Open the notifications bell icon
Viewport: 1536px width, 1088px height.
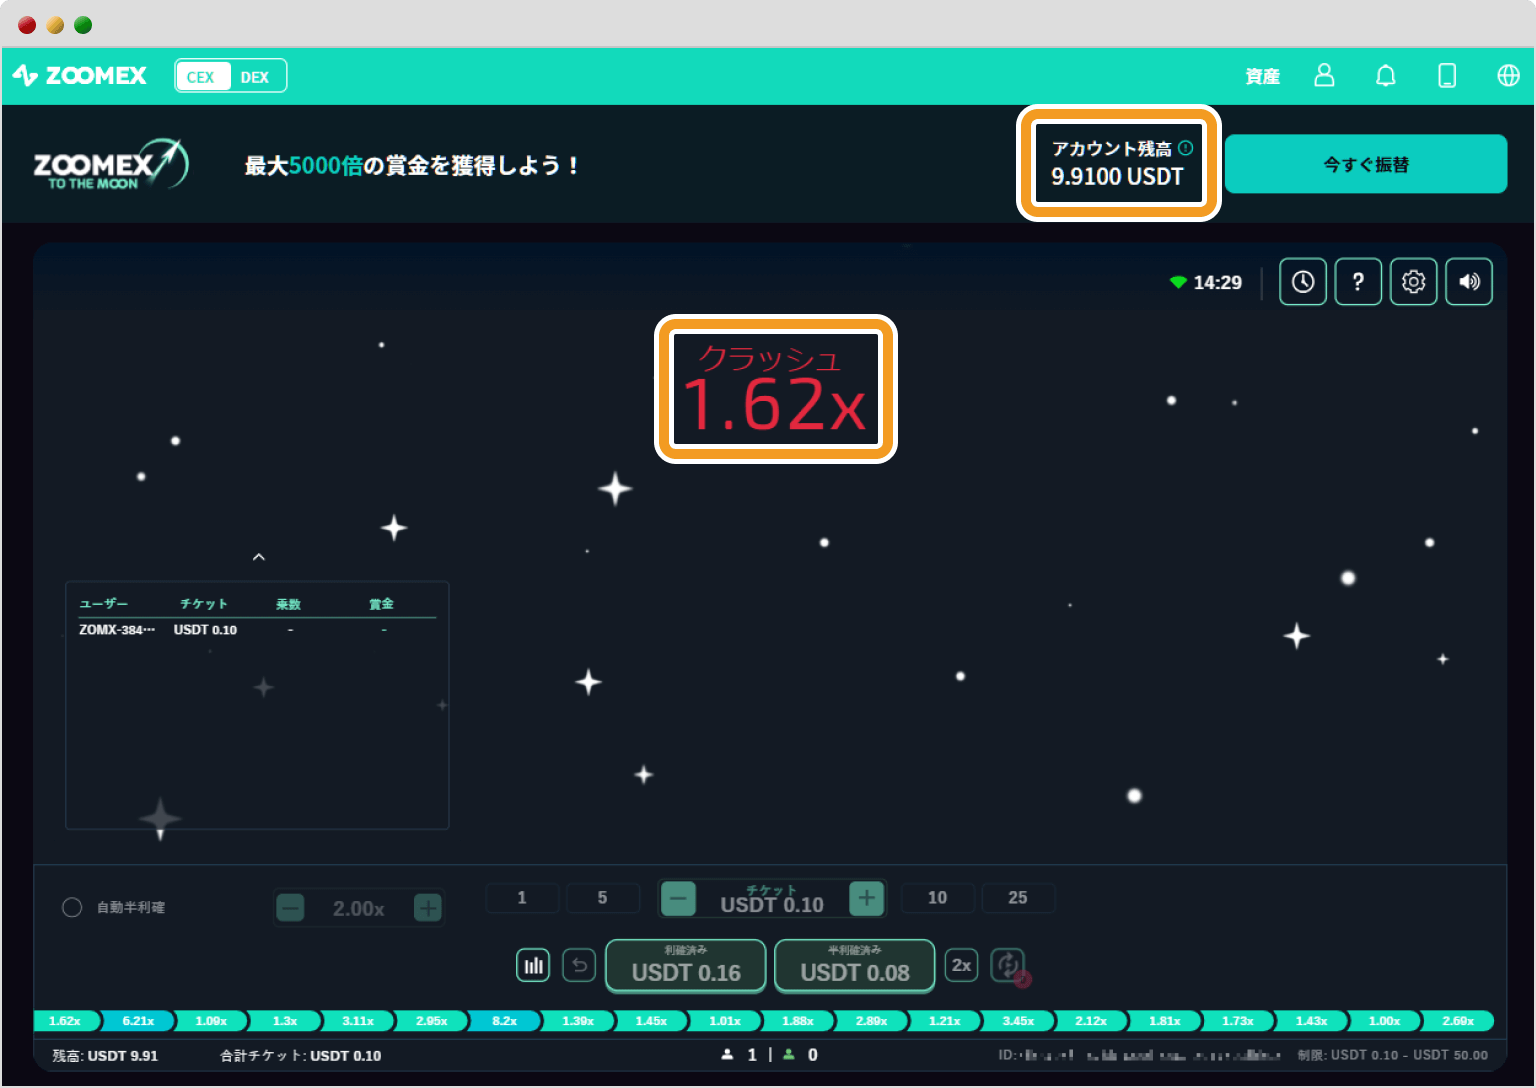[1385, 75]
